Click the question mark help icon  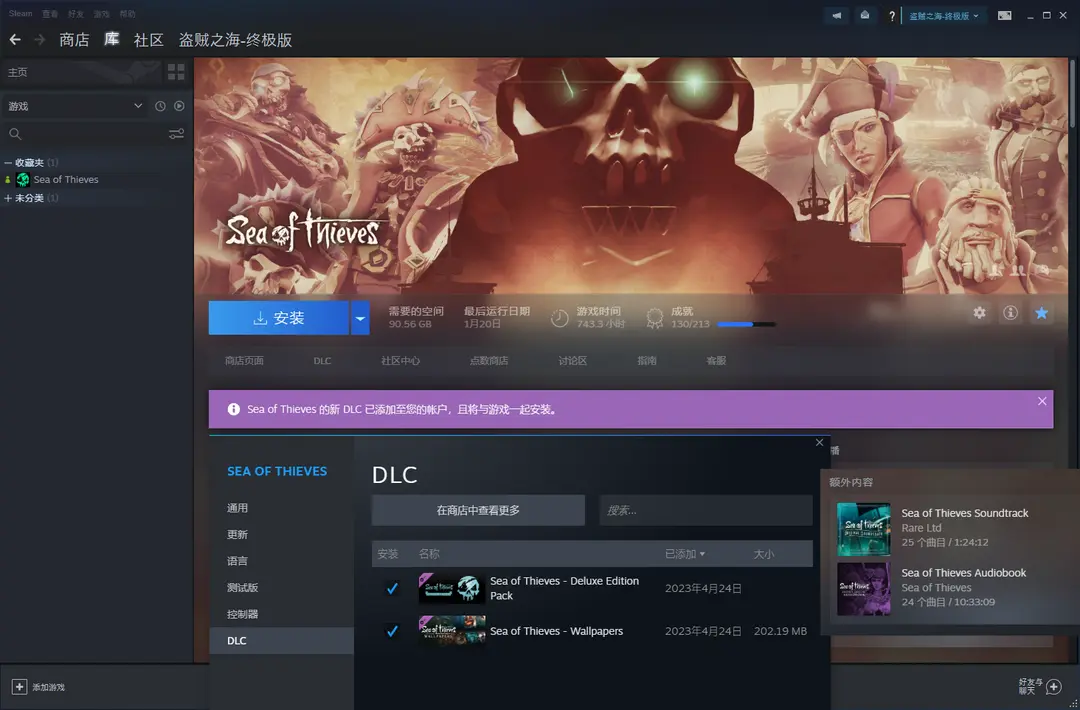pyautogui.click(x=892, y=16)
